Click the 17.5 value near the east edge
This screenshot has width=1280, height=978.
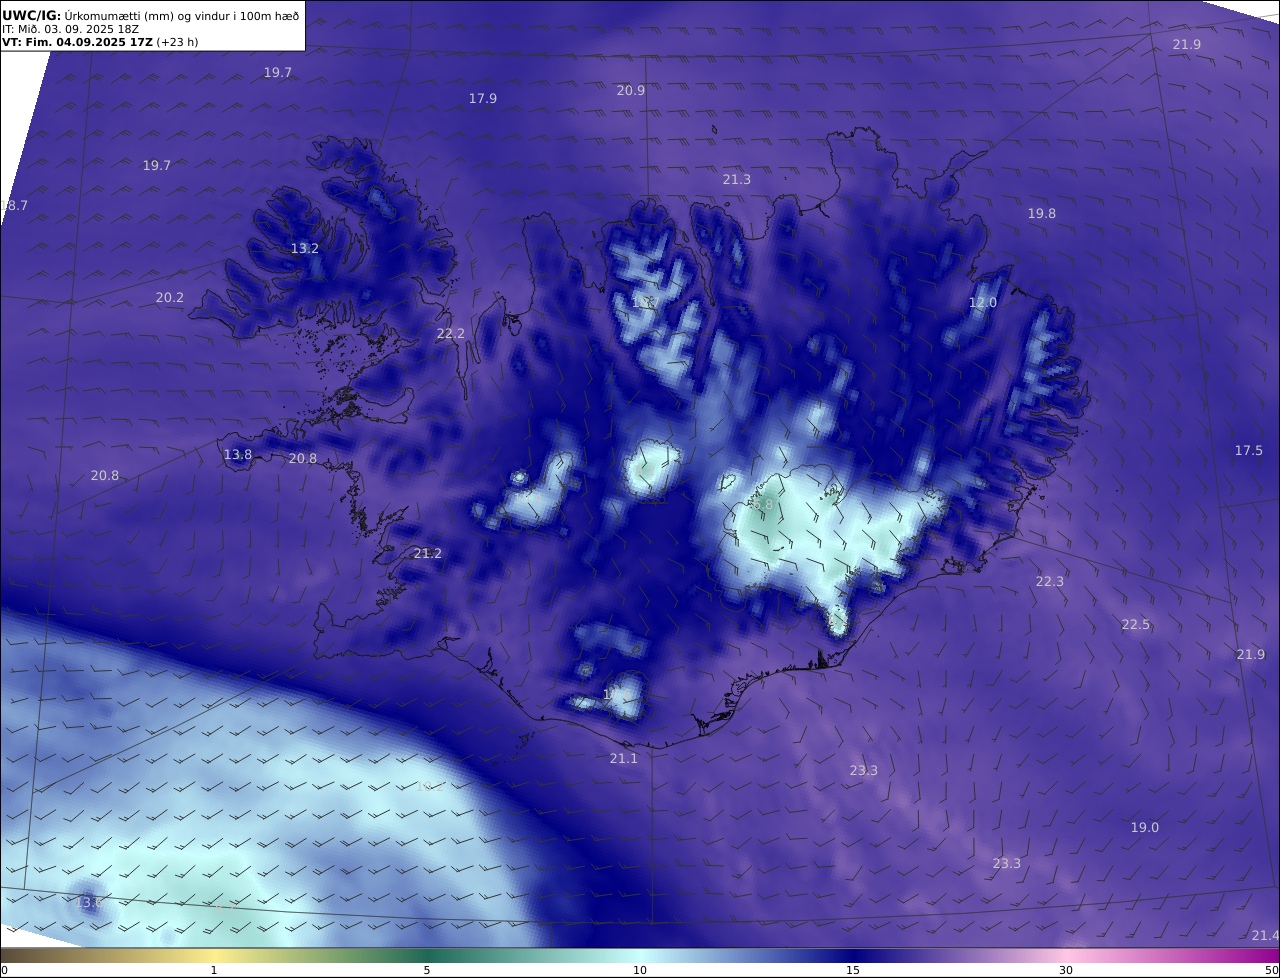coord(1249,450)
